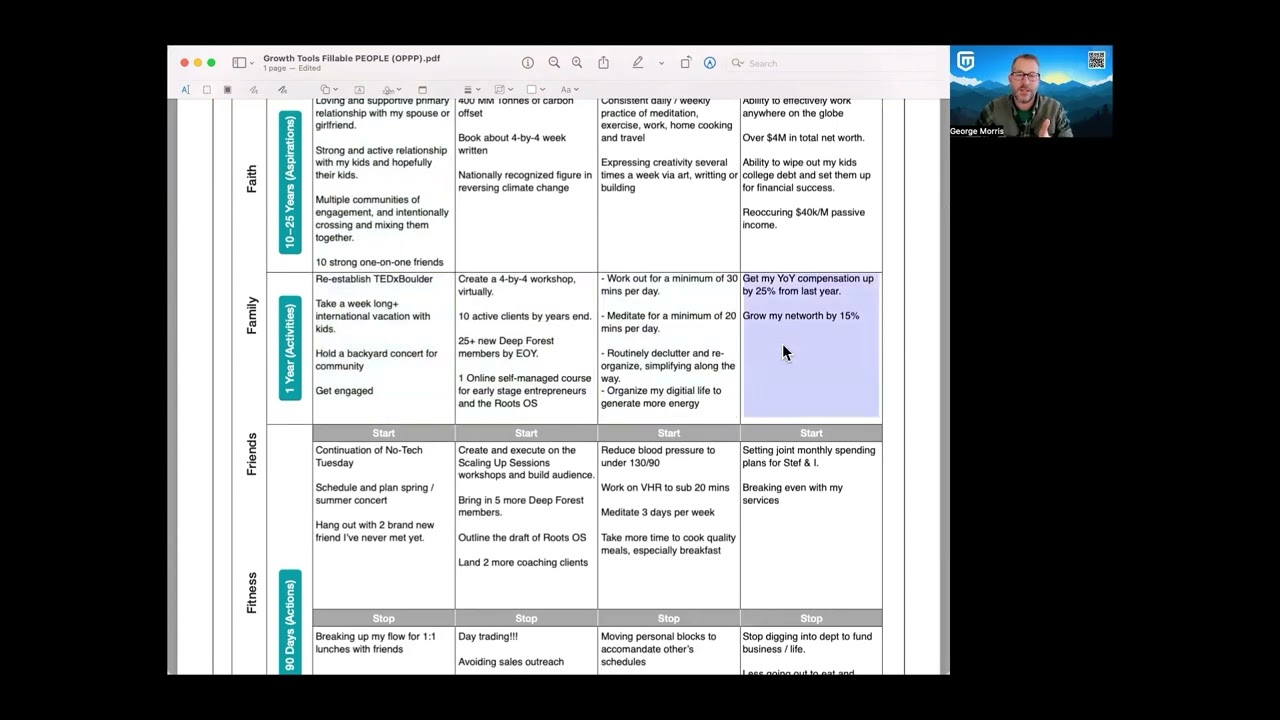Click 'Outline the draft of Roots OS'

tap(522, 537)
